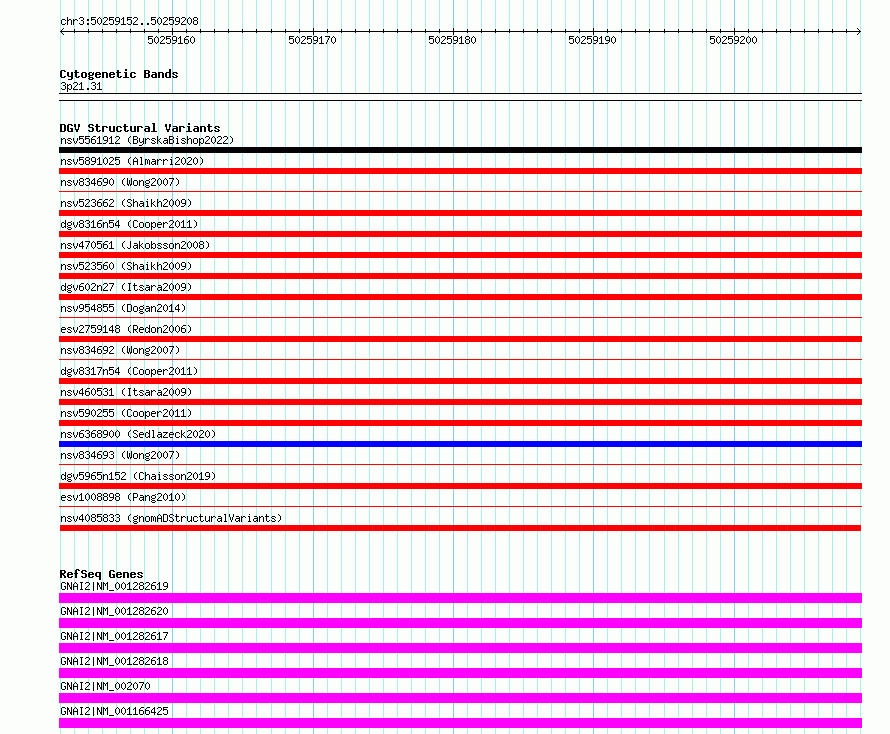Open variant nsv590255 (Cooper2011) label
890x734 pixels.
[126, 413]
